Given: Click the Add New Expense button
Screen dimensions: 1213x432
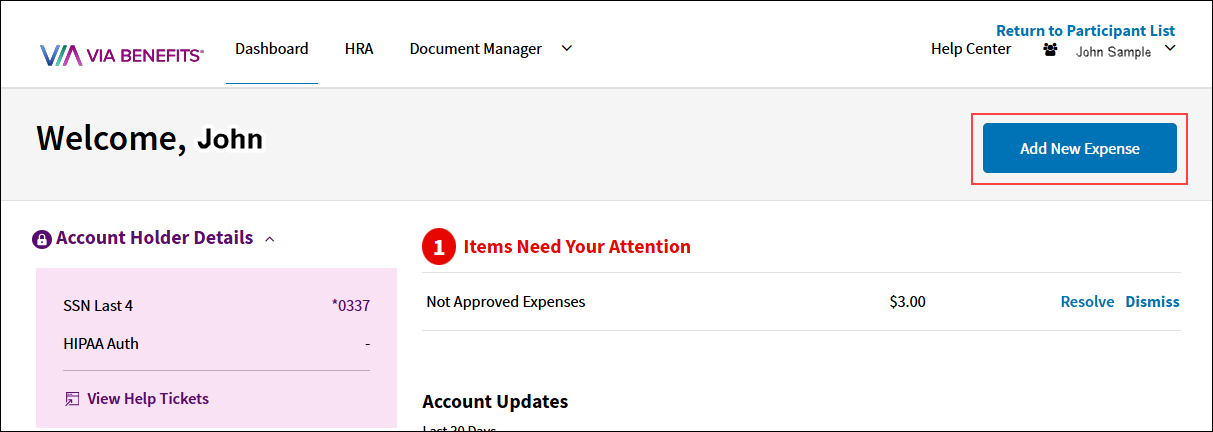Looking at the screenshot, I should click(1080, 148).
